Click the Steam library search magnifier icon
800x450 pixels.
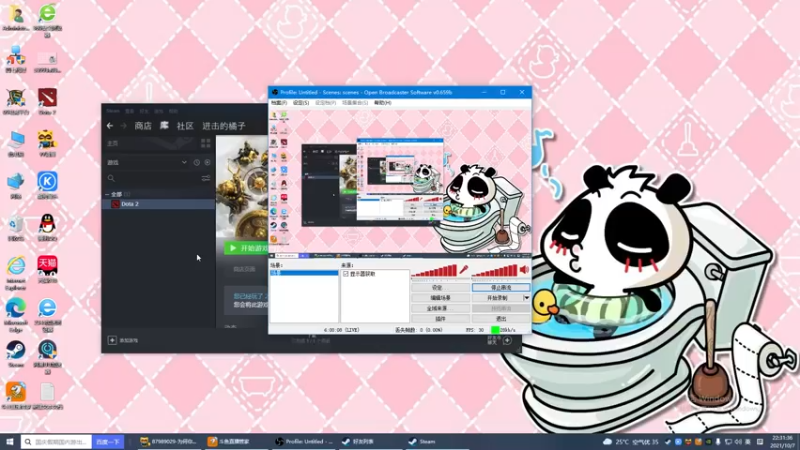111,178
